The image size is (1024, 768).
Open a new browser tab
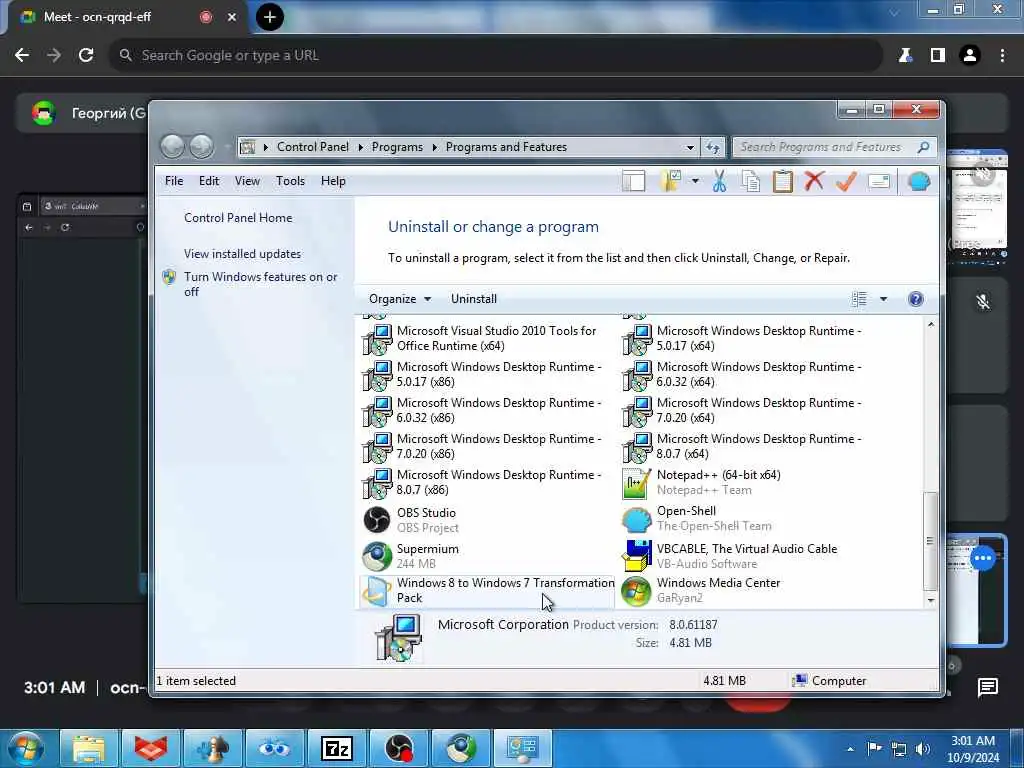coord(270,17)
